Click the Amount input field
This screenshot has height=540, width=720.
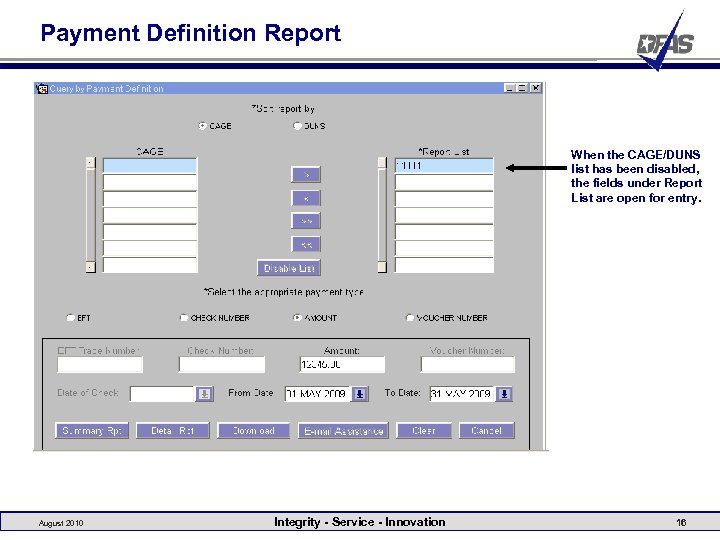(x=342, y=365)
